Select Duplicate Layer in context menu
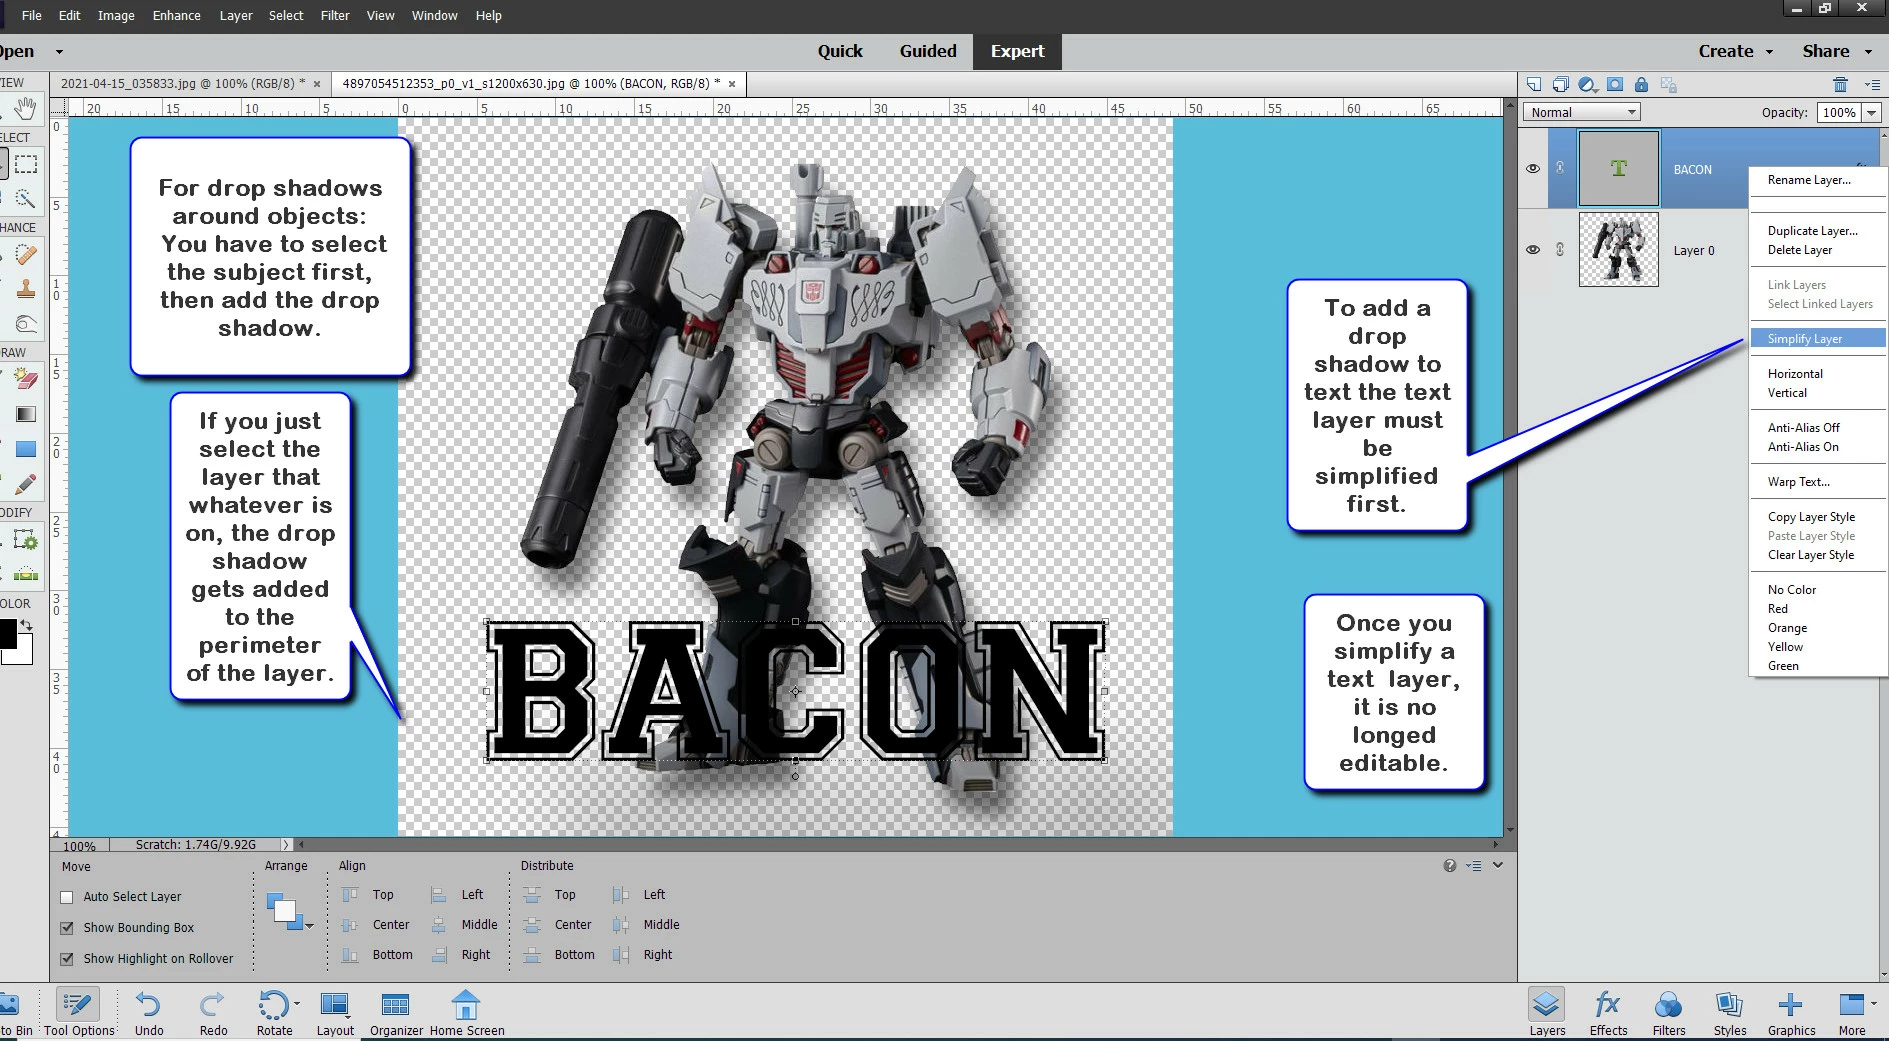The image size is (1889, 1041). click(x=1818, y=231)
